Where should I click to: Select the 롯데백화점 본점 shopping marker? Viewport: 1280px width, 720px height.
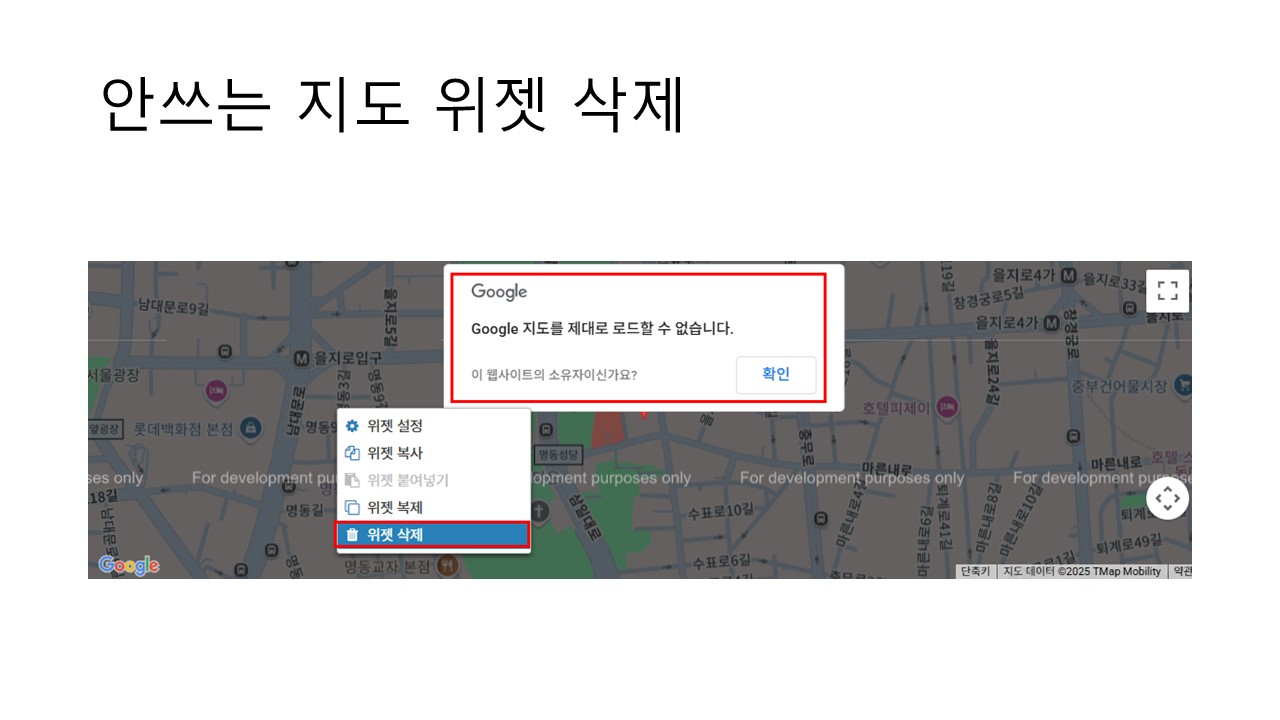[x=251, y=428]
